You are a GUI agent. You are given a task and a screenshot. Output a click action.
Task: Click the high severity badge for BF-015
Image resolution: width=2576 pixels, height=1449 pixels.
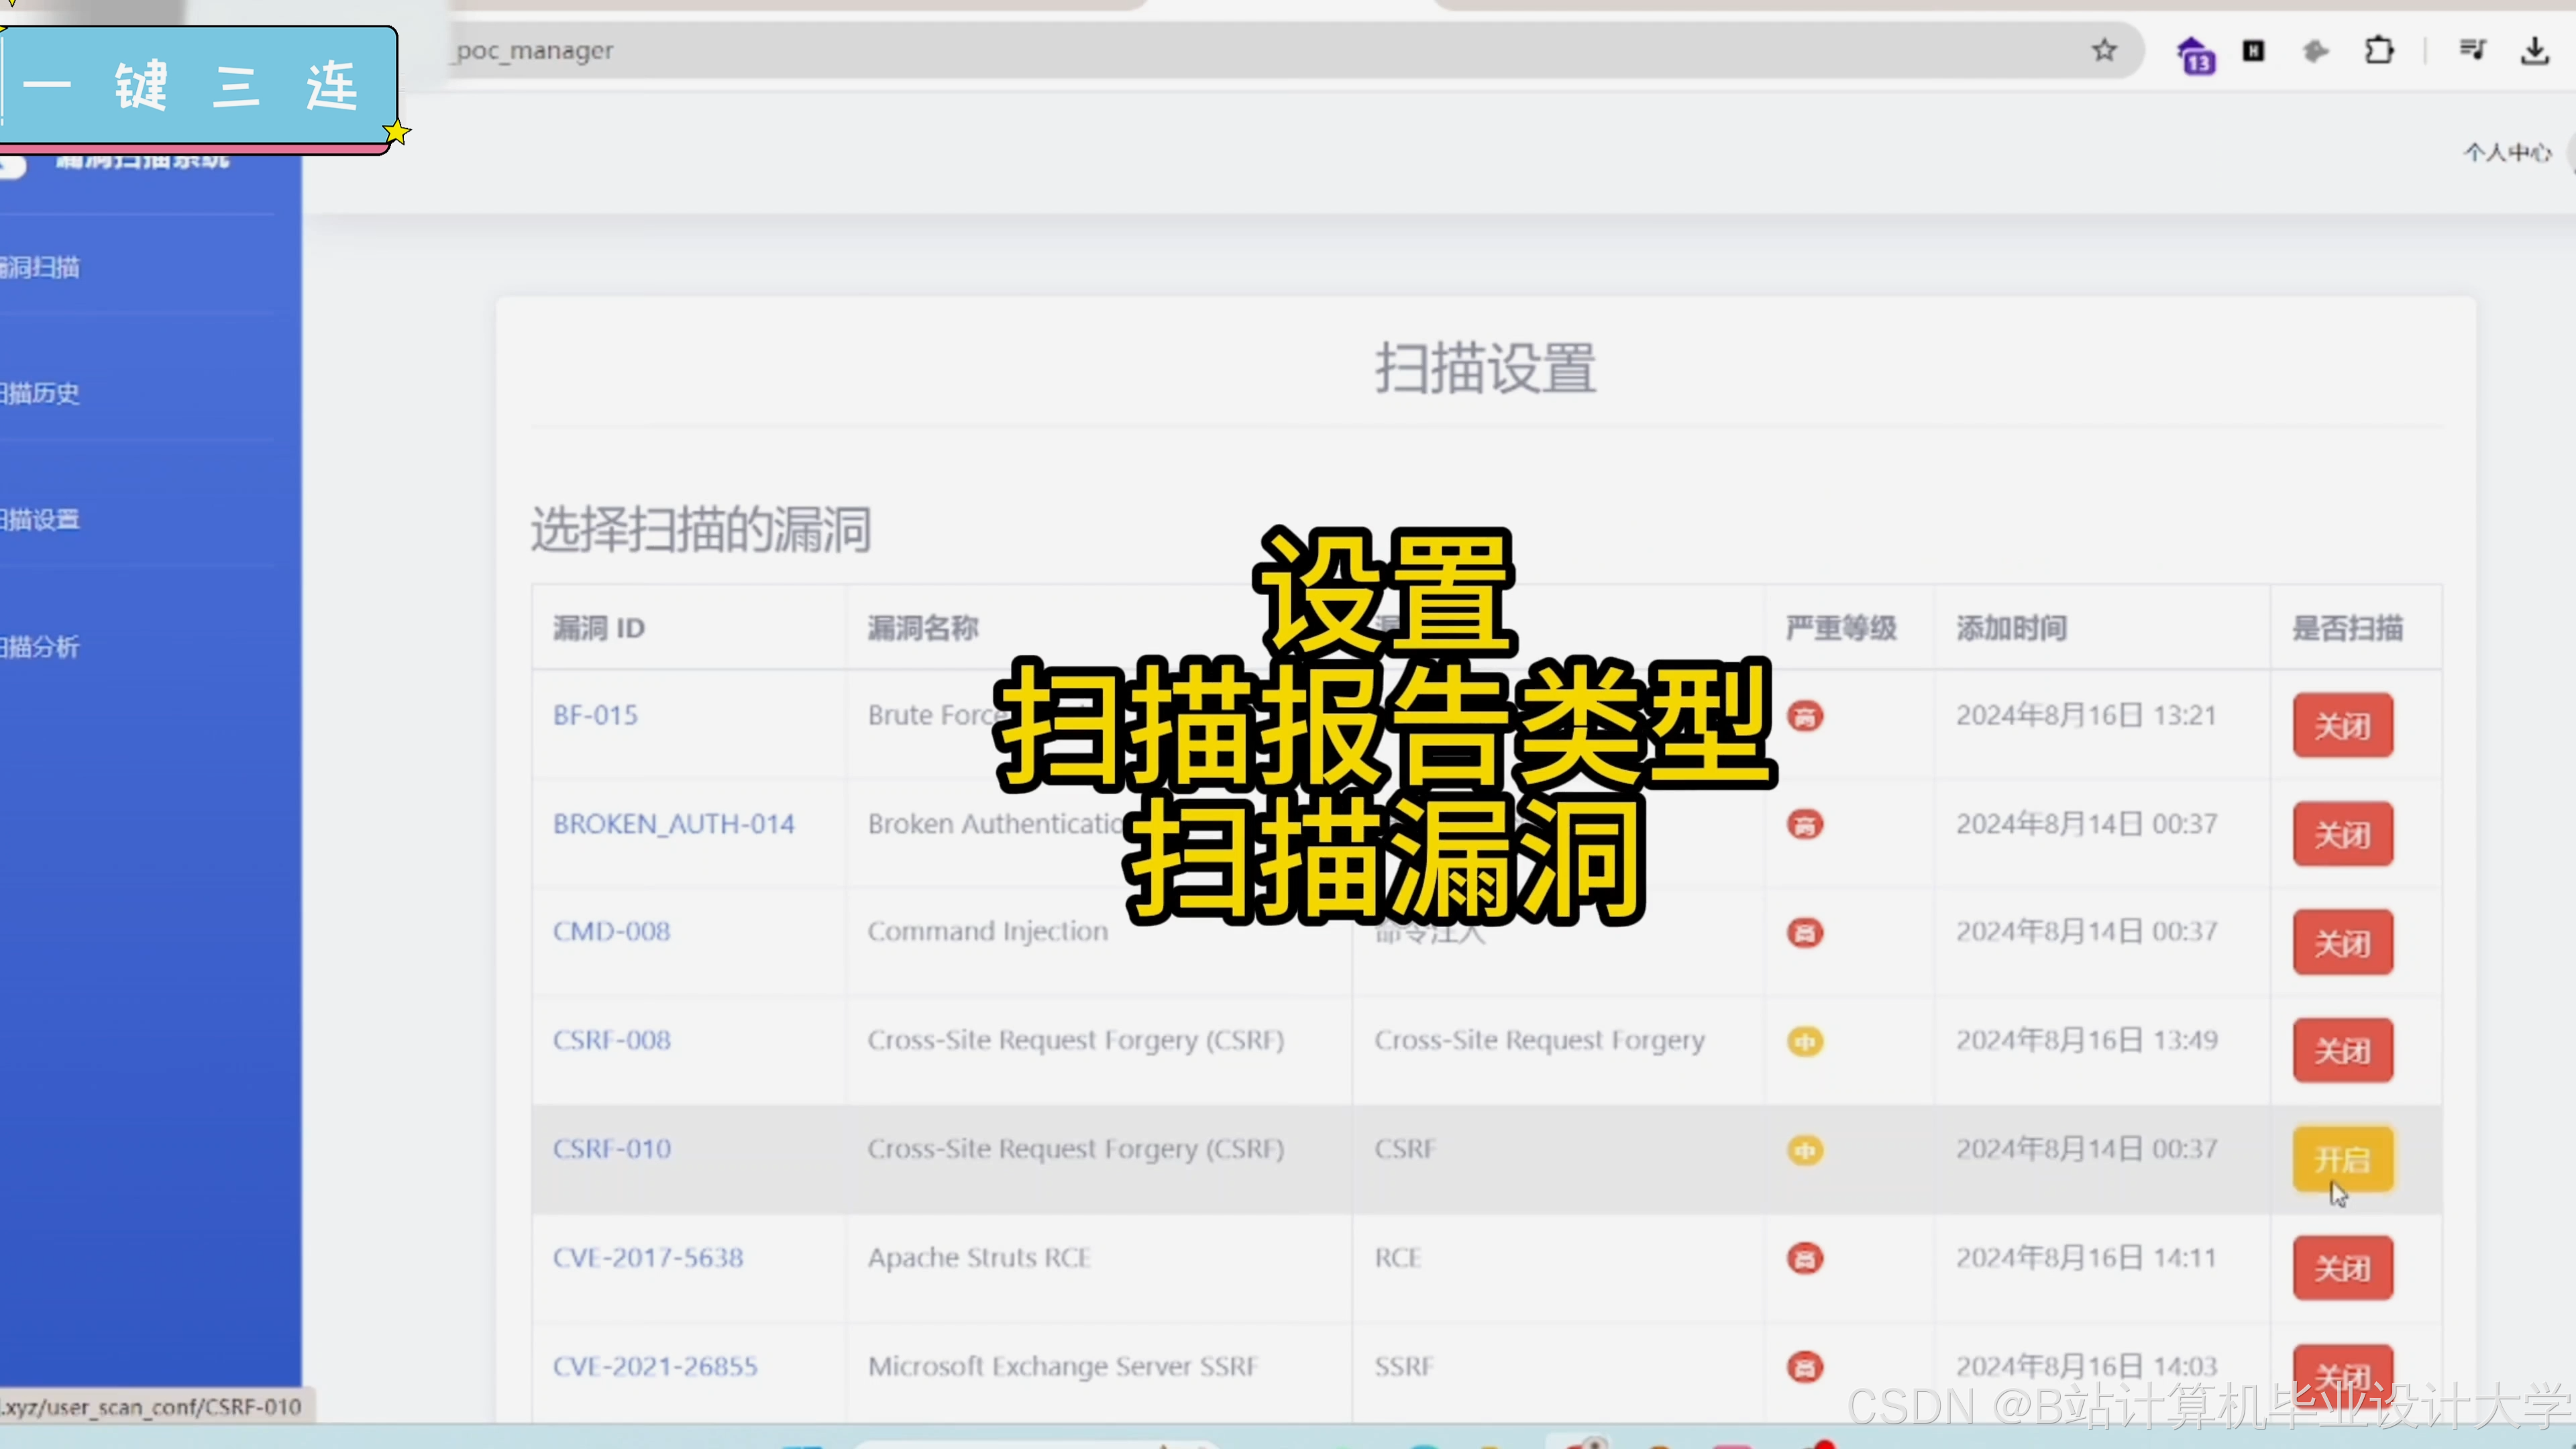(1805, 716)
